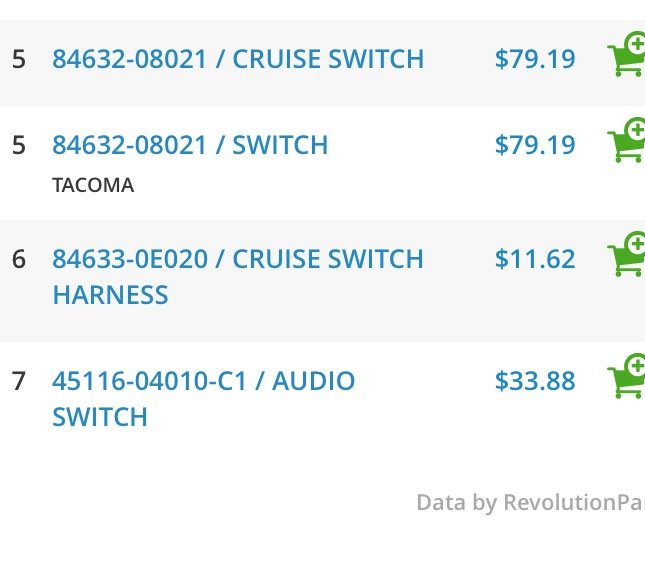Click the word HARNESS in the link
Image resolution: width=645 pixels, height=587 pixels.
pyautogui.click(x=111, y=295)
